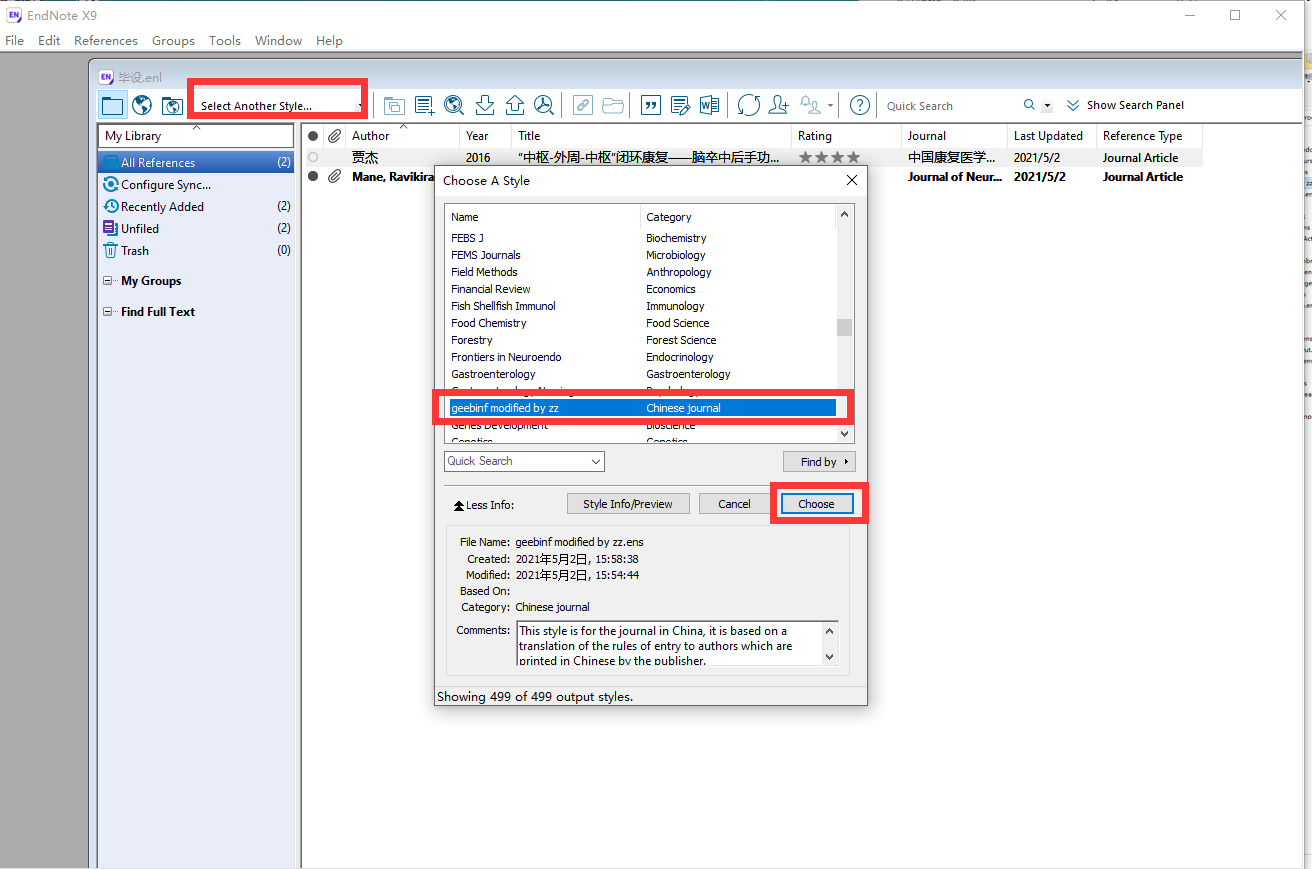The image size is (1312, 869).
Task: Click Comments box scroll-down arrow
Action: [829, 657]
